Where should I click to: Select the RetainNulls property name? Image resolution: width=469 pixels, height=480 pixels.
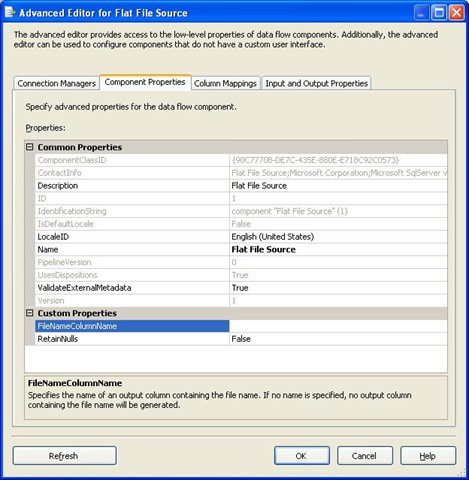pos(57,339)
